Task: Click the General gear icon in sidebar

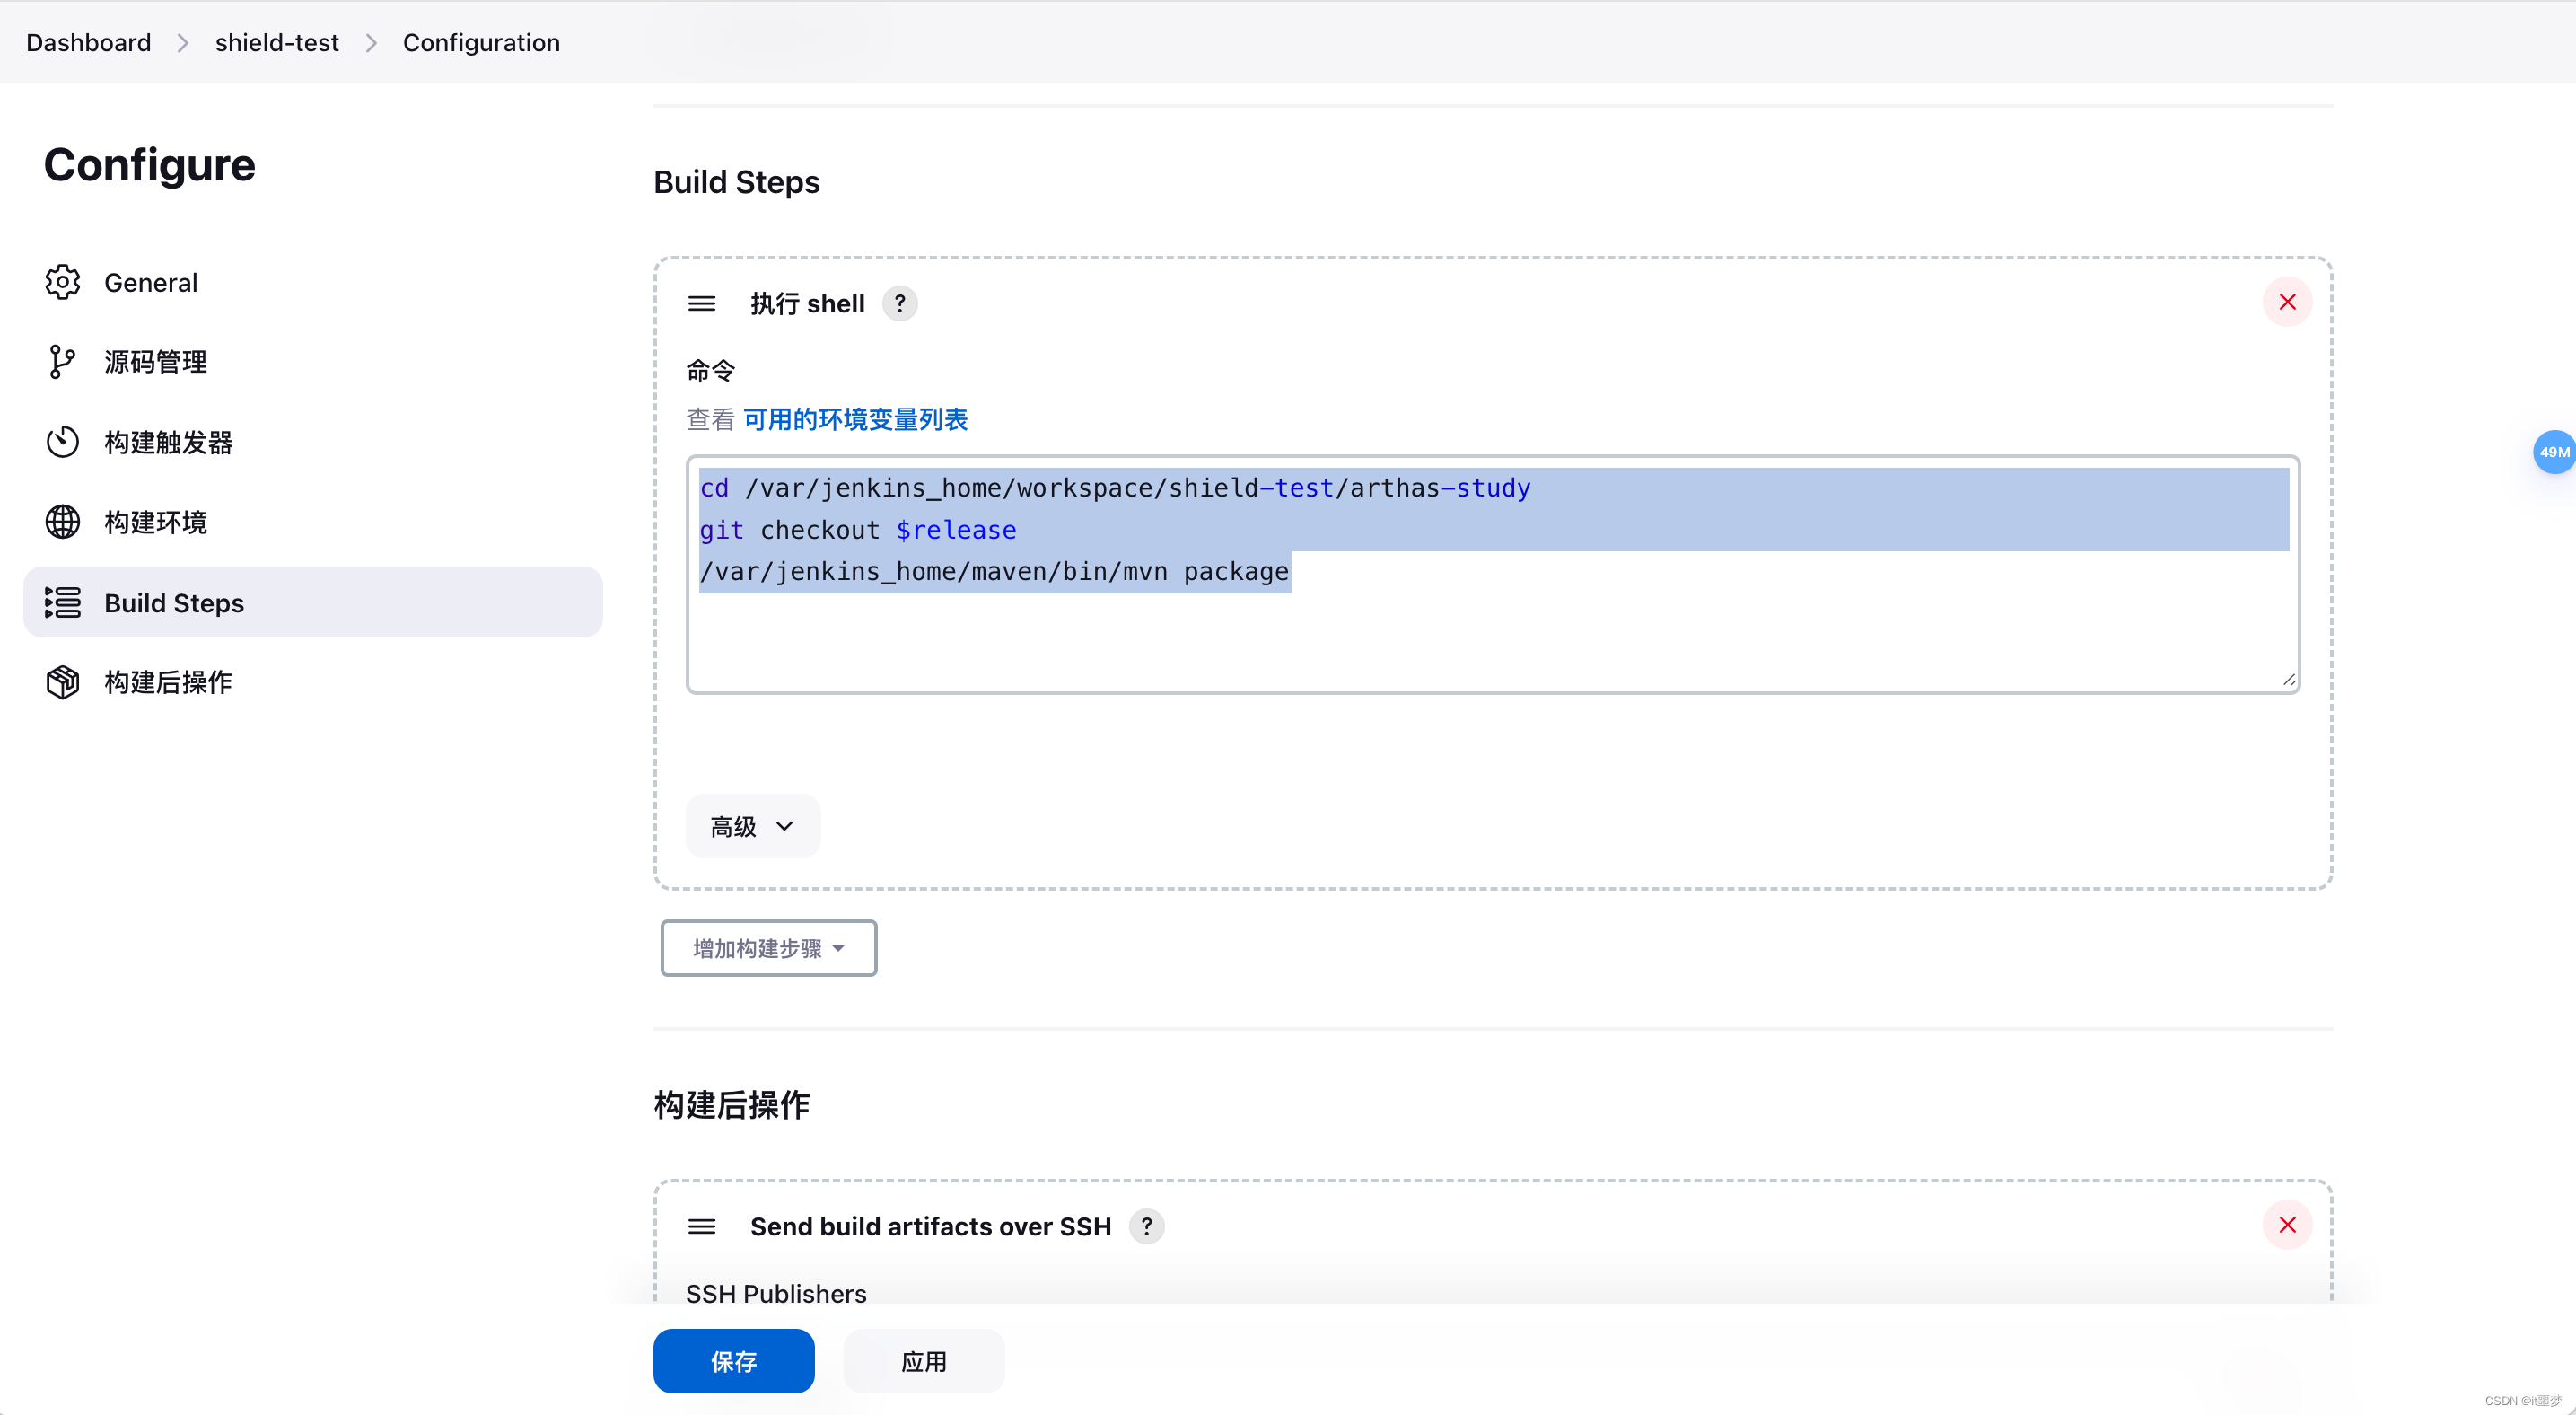Action: (62, 282)
